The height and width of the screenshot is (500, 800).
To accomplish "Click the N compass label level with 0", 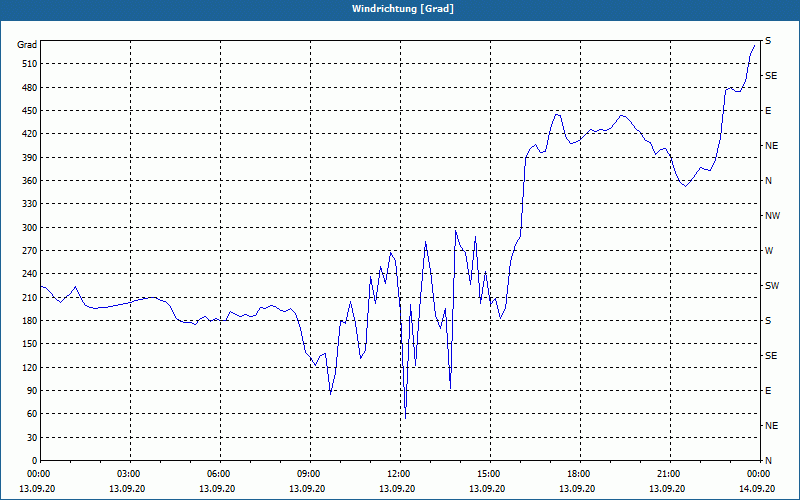I will (769, 461).
